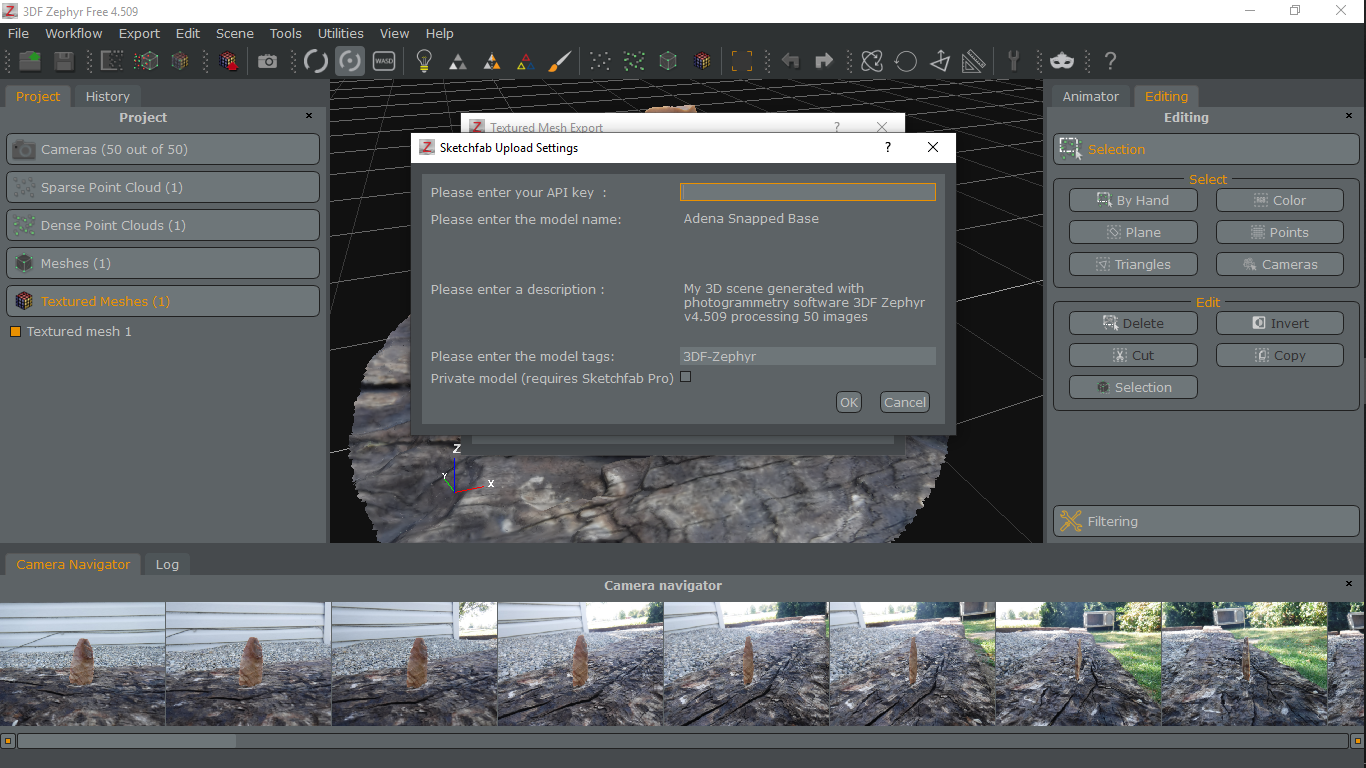Expand the Sparse Point Cloud (1) section
Screen dimensions: 1366x768
pyautogui.click(x=163, y=187)
